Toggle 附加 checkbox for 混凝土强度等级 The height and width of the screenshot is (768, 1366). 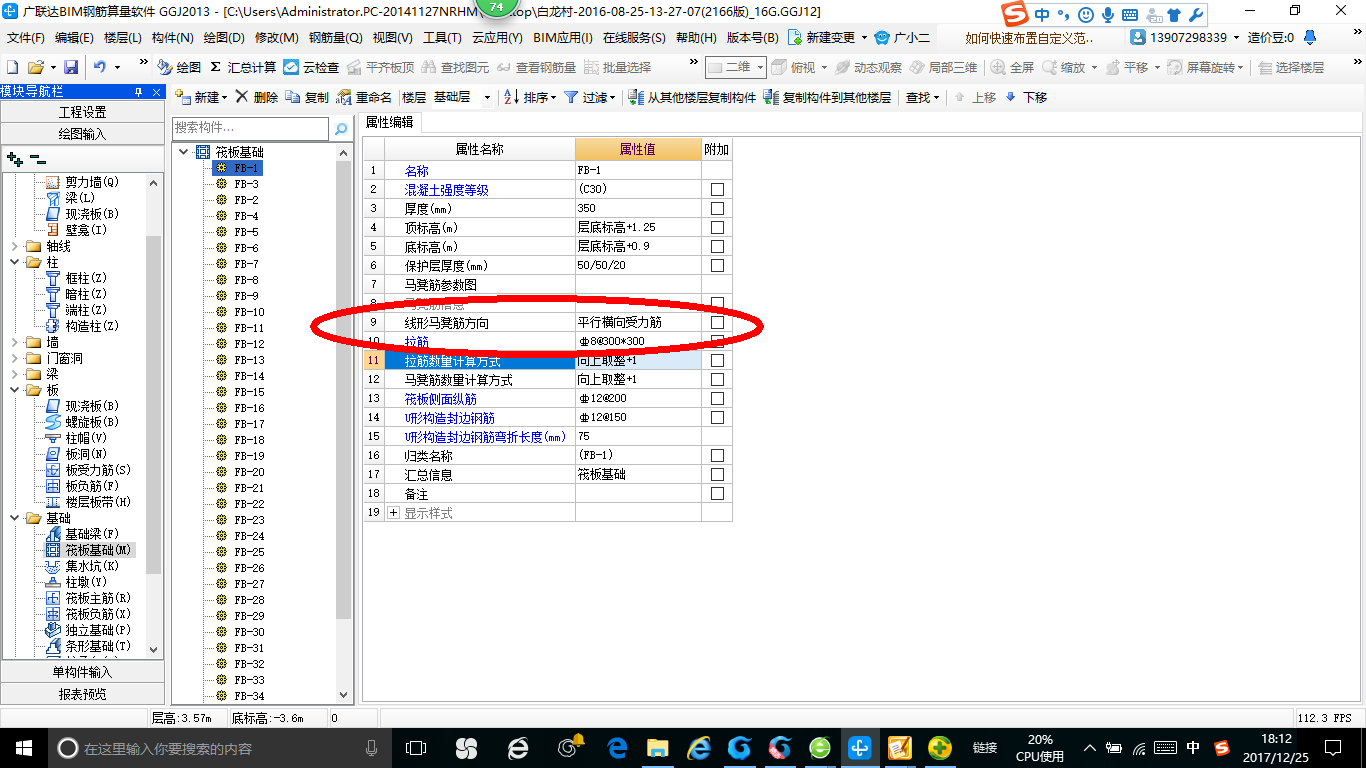pyautogui.click(x=717, y=190)
